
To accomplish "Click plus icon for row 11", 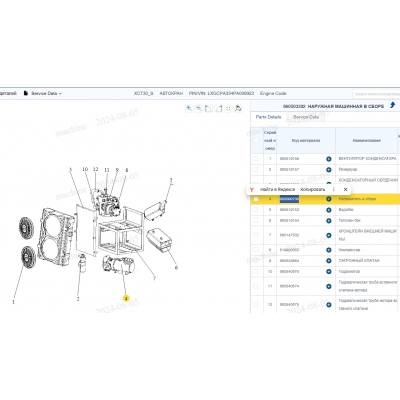I will 329,286.
